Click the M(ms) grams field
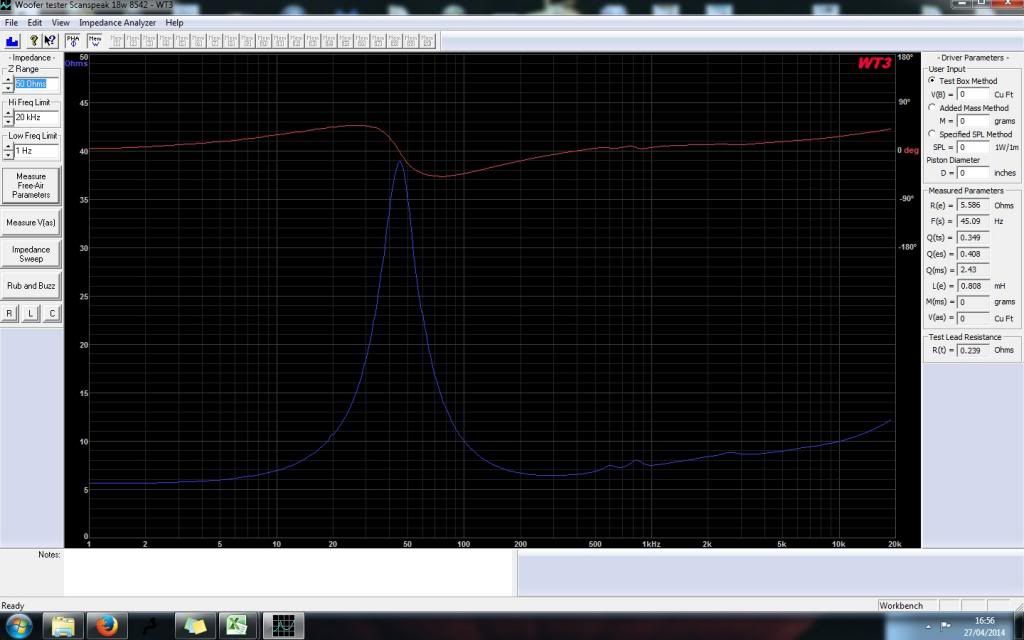This screenshot has width=1024, height=640. 974,302
